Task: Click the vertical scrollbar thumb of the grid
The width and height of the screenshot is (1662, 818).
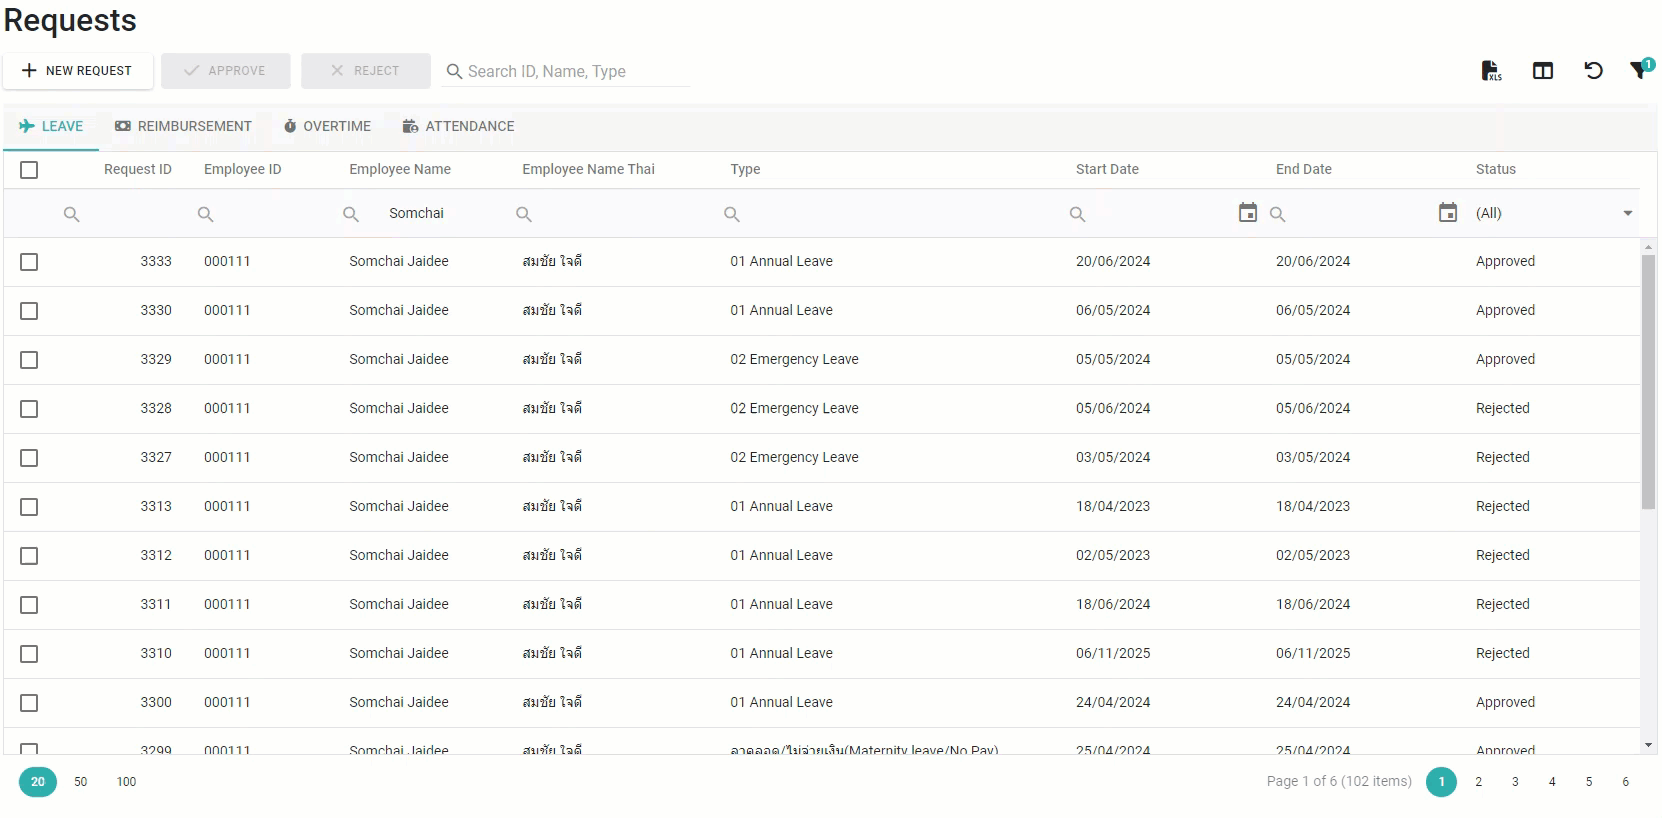Action: tap(1648, 382)
